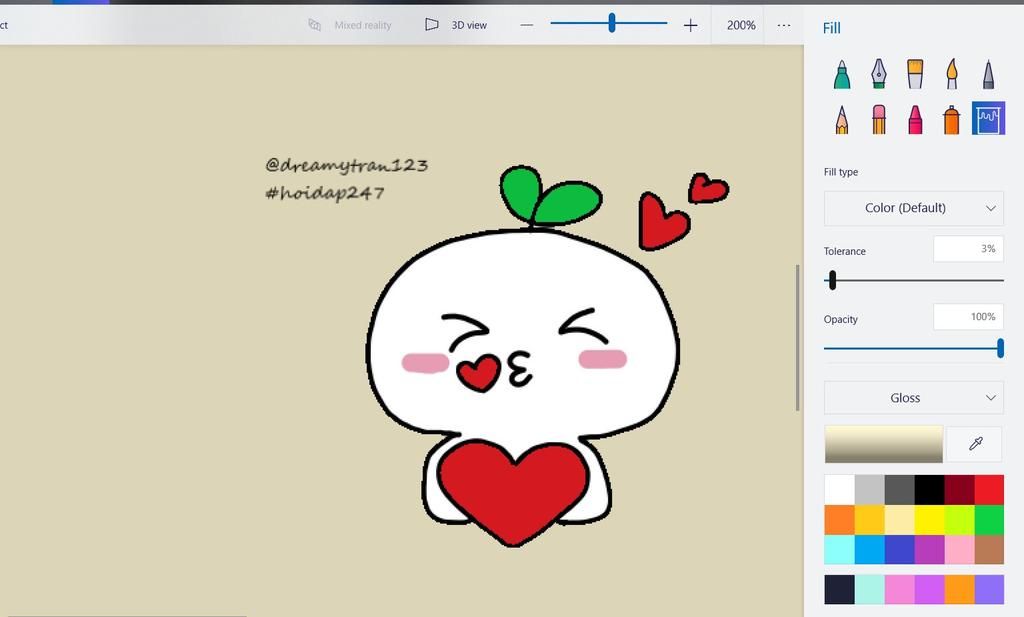Viewport: 1024px width, 617px height.
Task: Pick the violet custom color swatch
Action: (x=929, y=590)
